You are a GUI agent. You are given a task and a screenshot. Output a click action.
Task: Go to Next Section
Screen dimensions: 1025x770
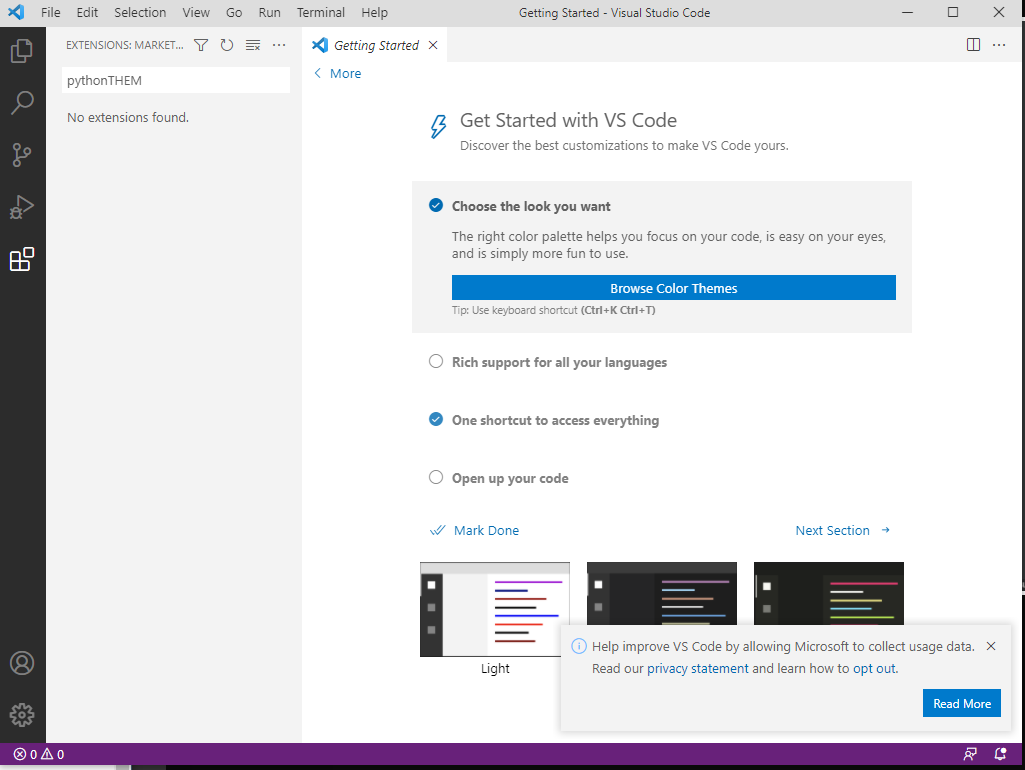(843, 530)
